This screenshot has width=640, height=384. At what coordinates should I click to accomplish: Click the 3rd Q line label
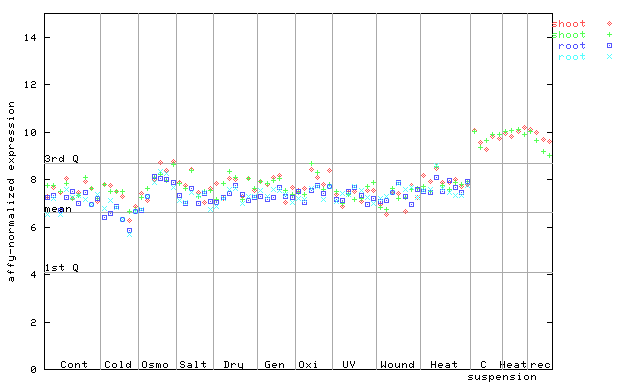pyautogui.click(x=61, y=159)
